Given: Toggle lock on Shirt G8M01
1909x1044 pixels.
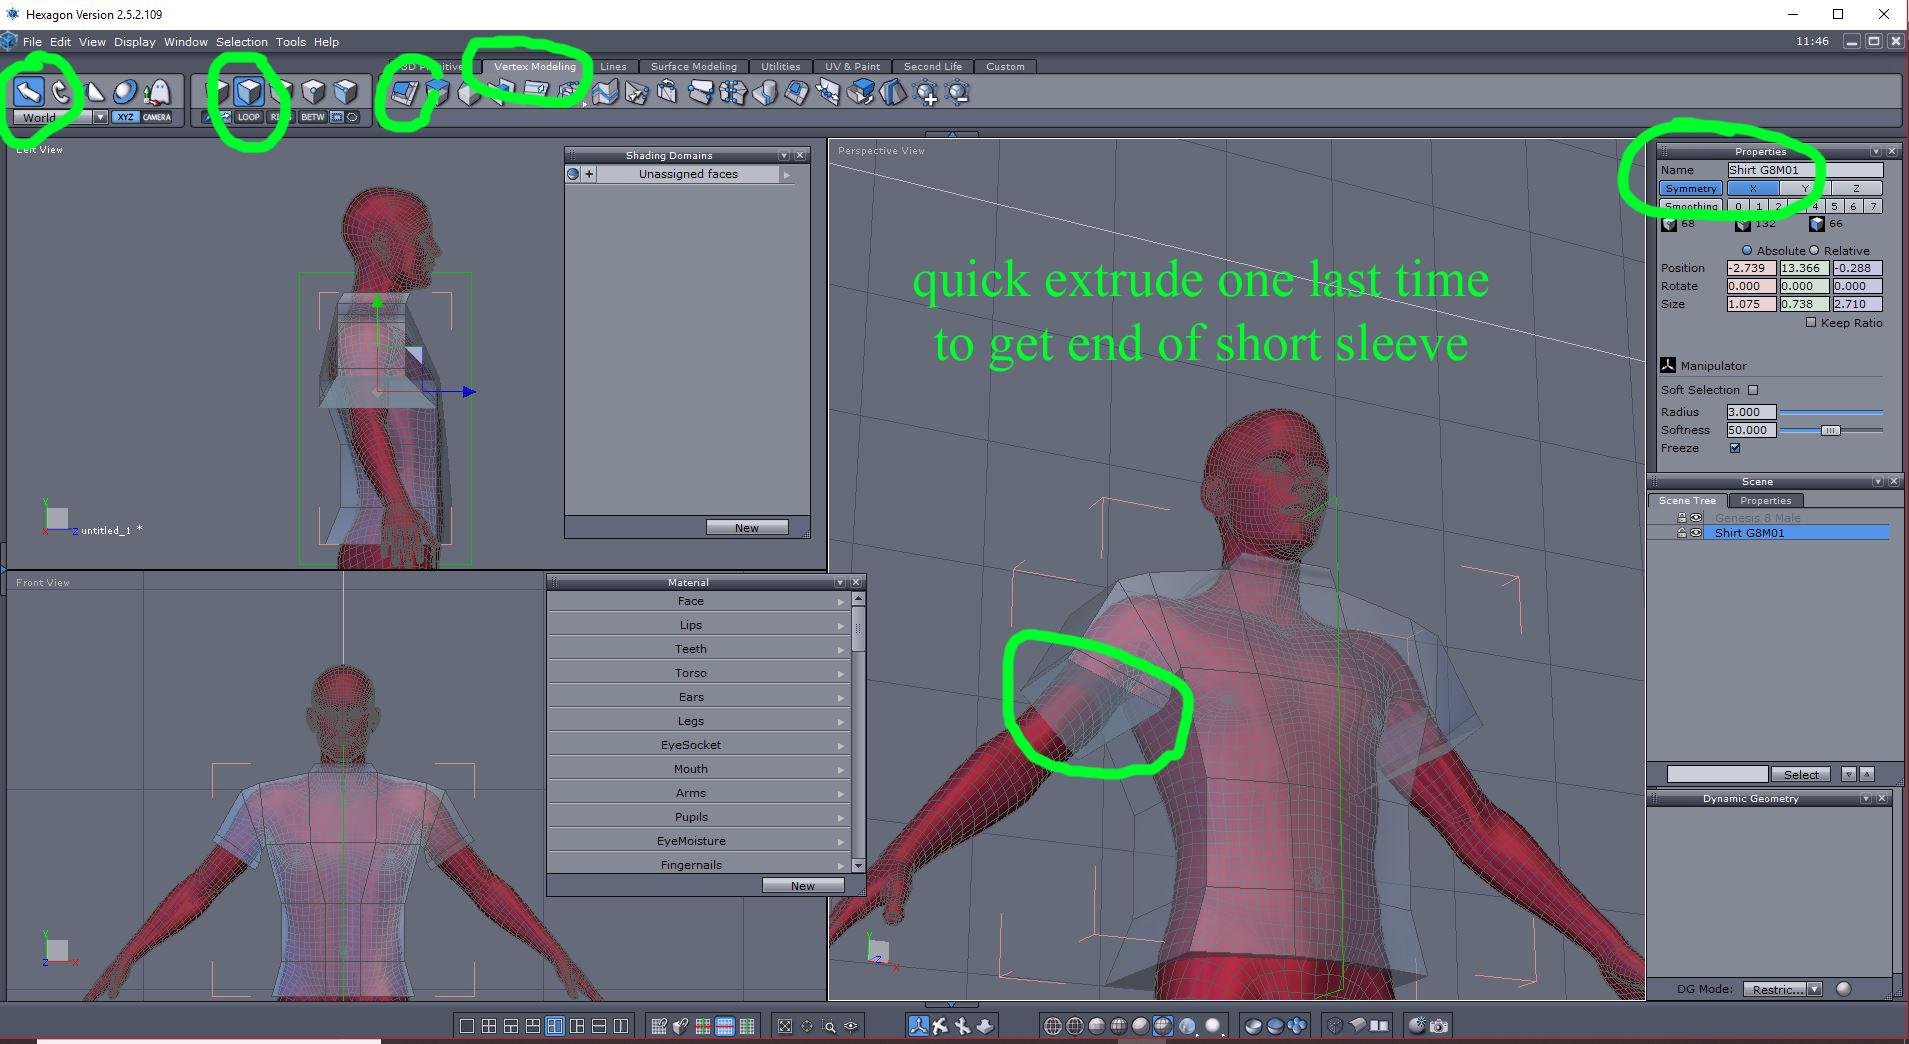Looking at the screenshot, I should [x=1682, y=533].
